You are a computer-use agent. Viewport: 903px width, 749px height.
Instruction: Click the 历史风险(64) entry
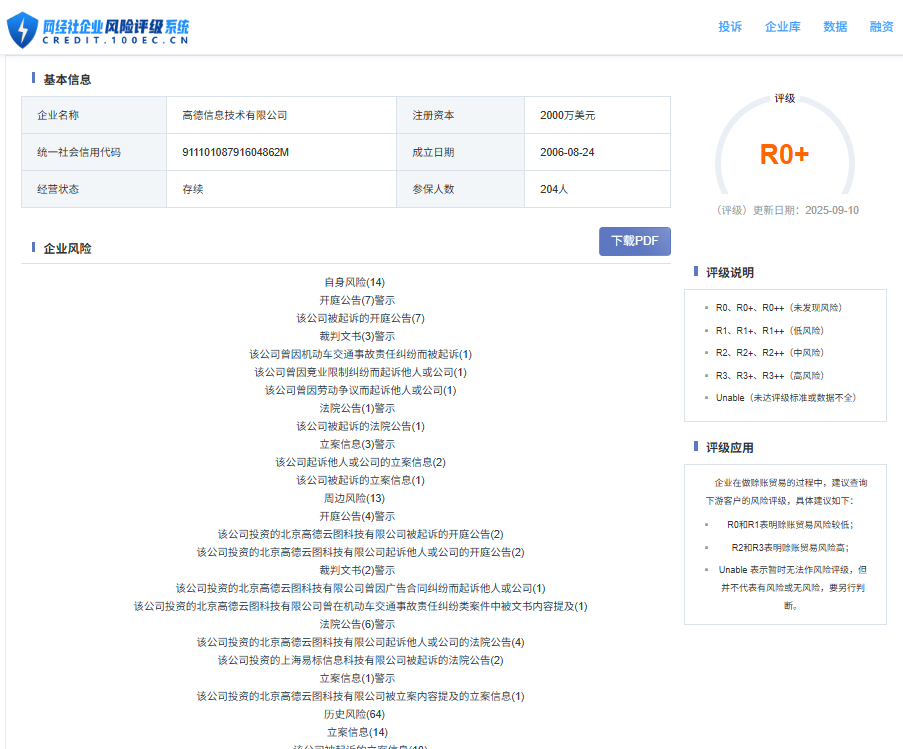pos(354,714)
